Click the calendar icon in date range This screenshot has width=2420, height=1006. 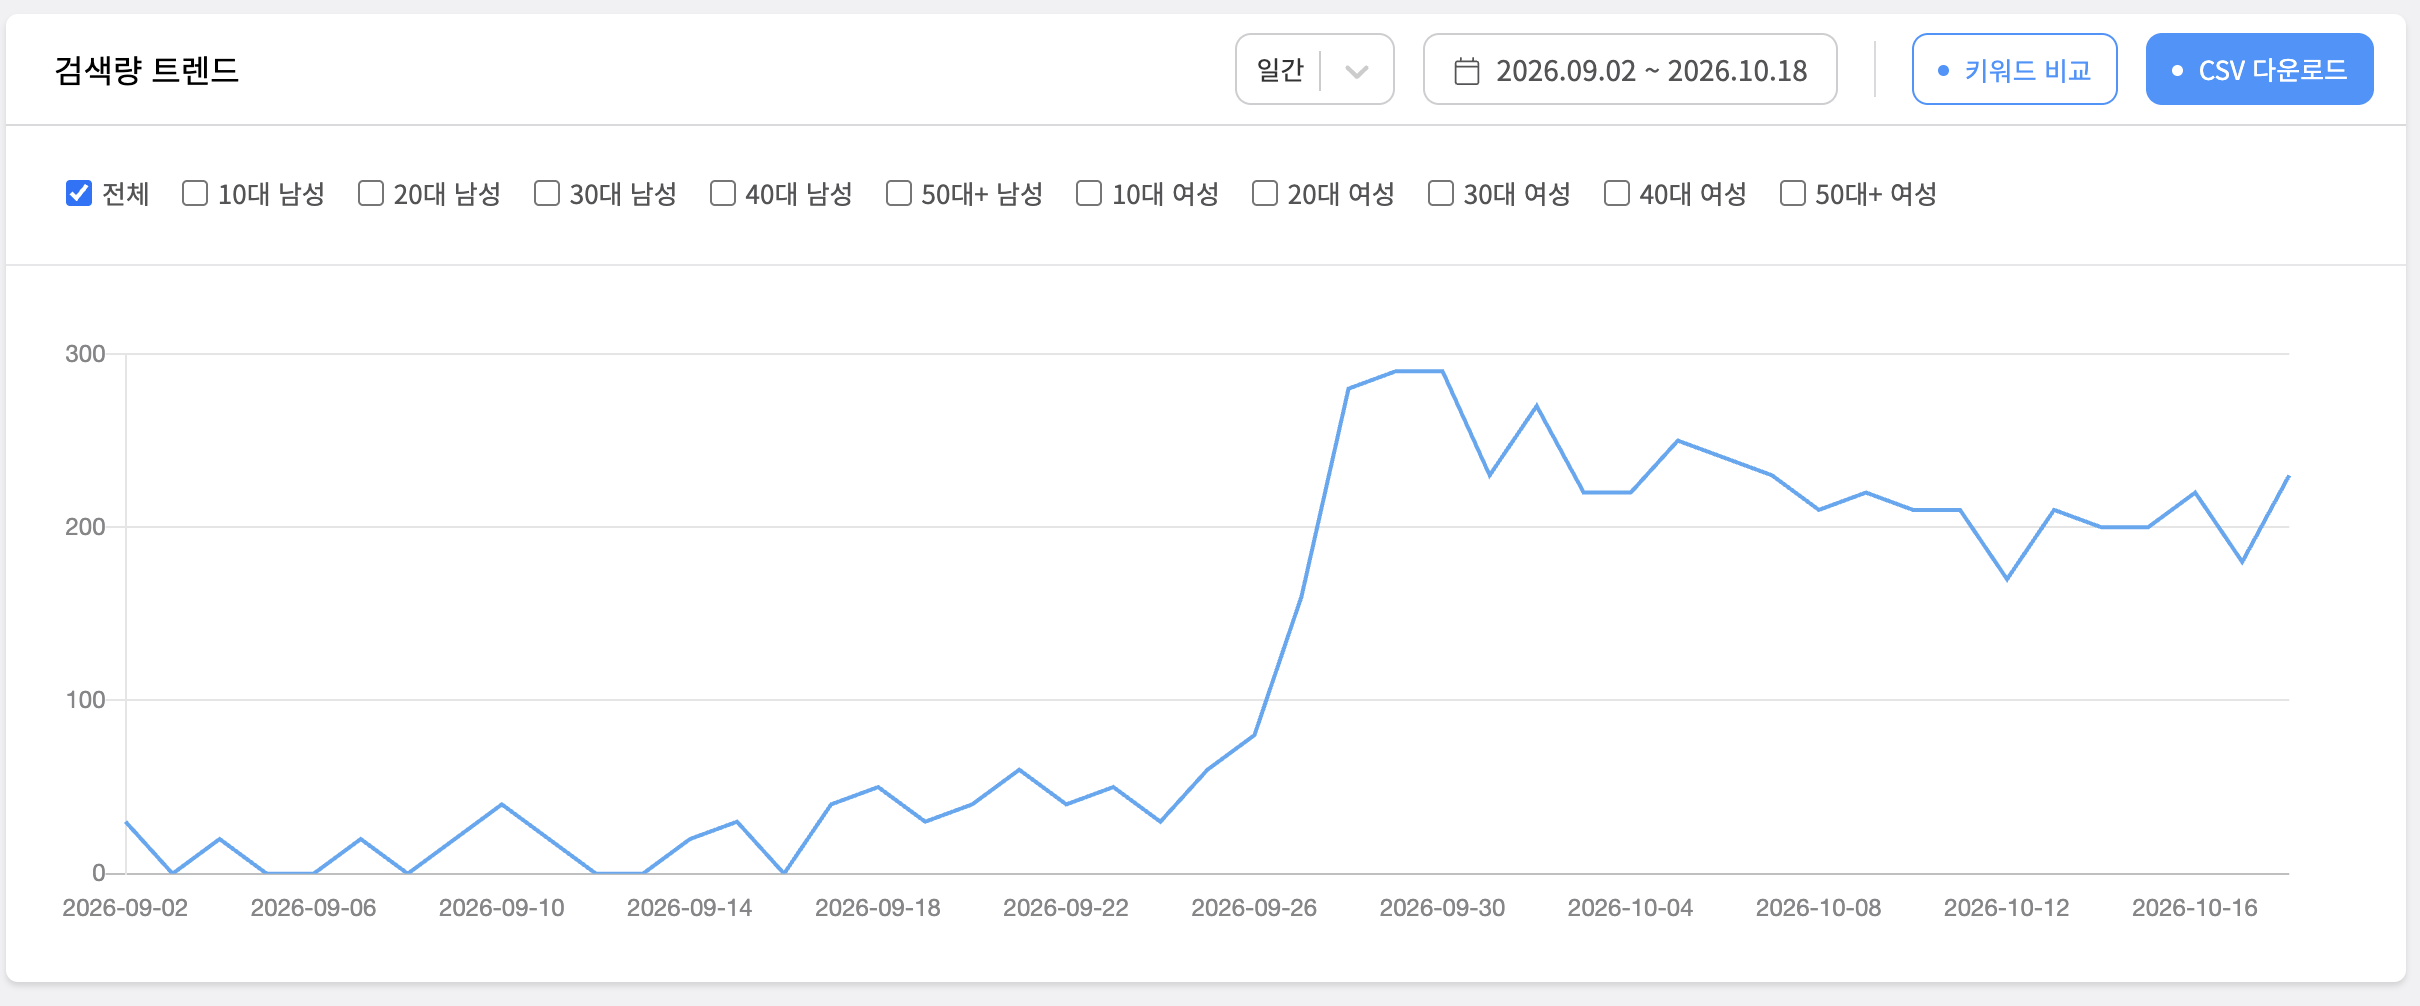tap(1466, 71)
